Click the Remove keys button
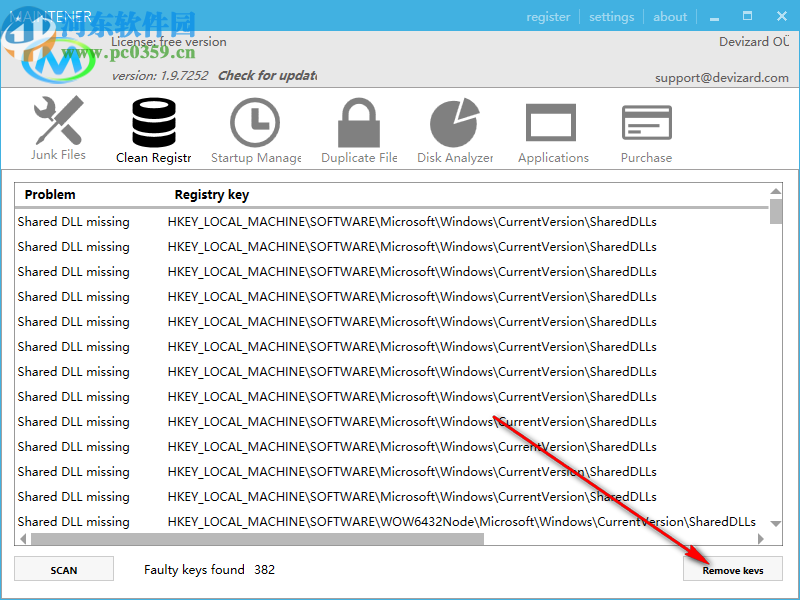 tap(733, 569)
